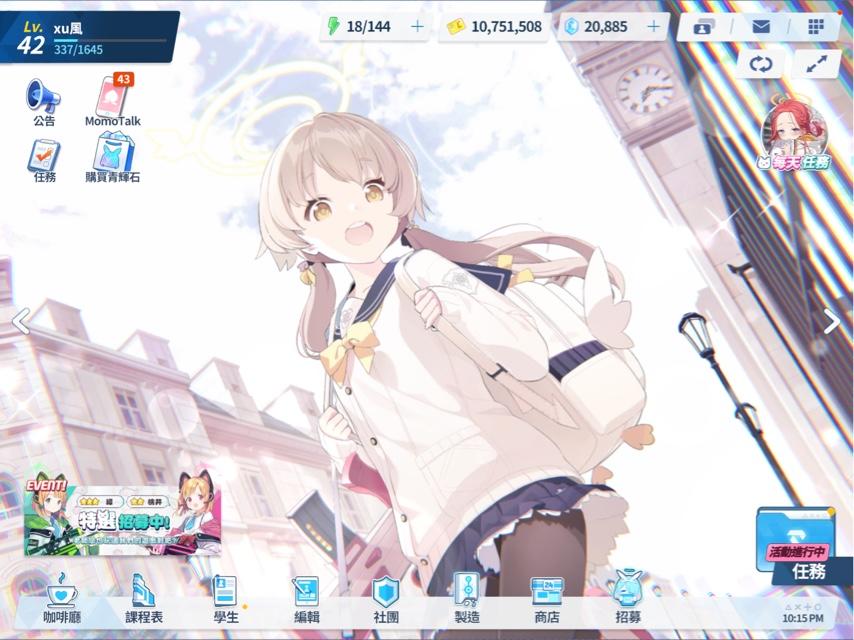Open 購買青輝石 shop bag icon

pyautogui.click(x=113, y=158)
